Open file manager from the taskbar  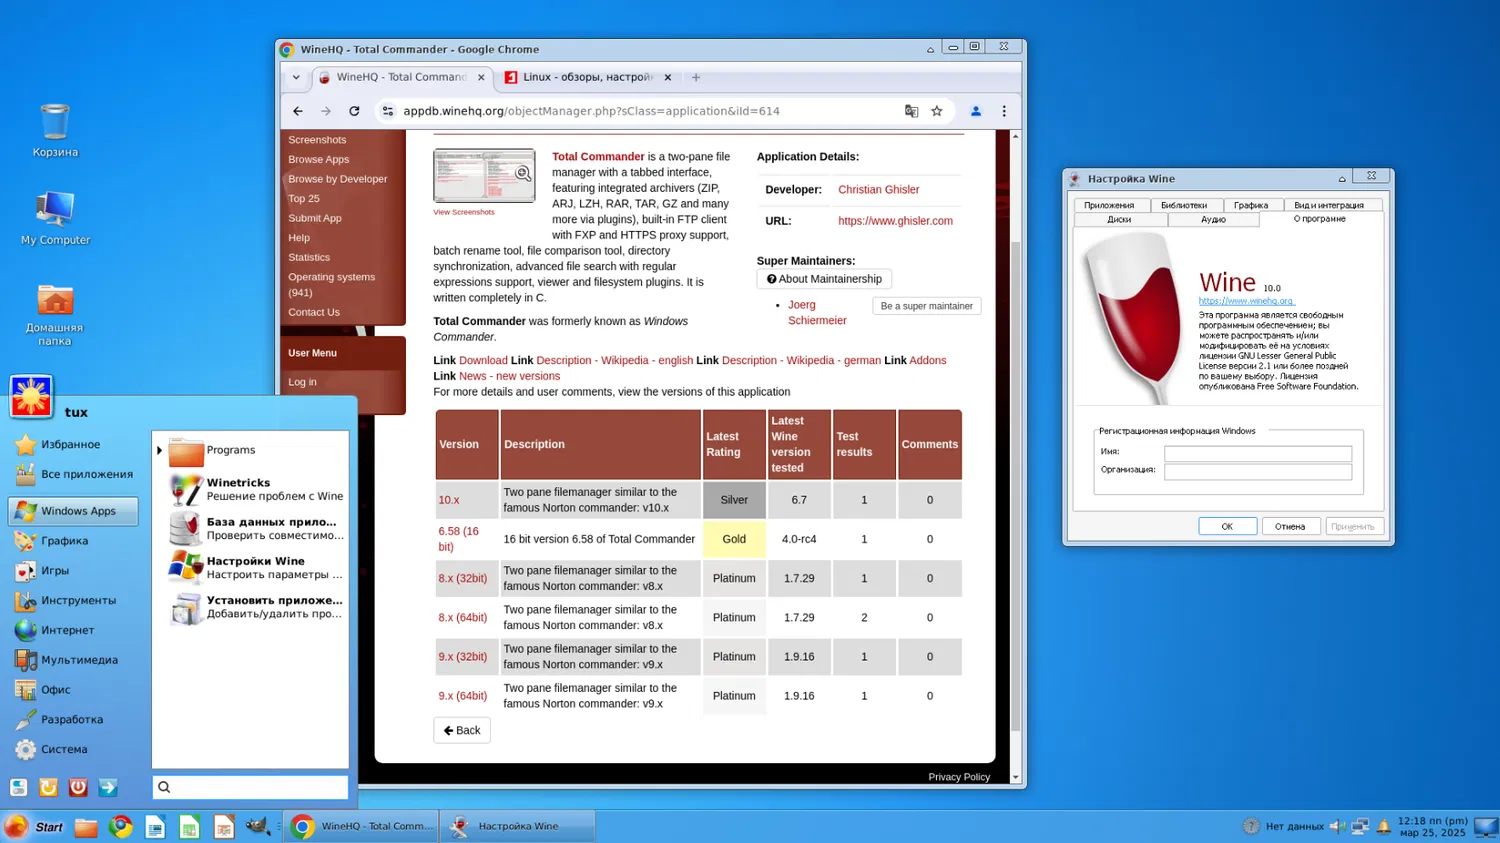(x=86, y=827)
